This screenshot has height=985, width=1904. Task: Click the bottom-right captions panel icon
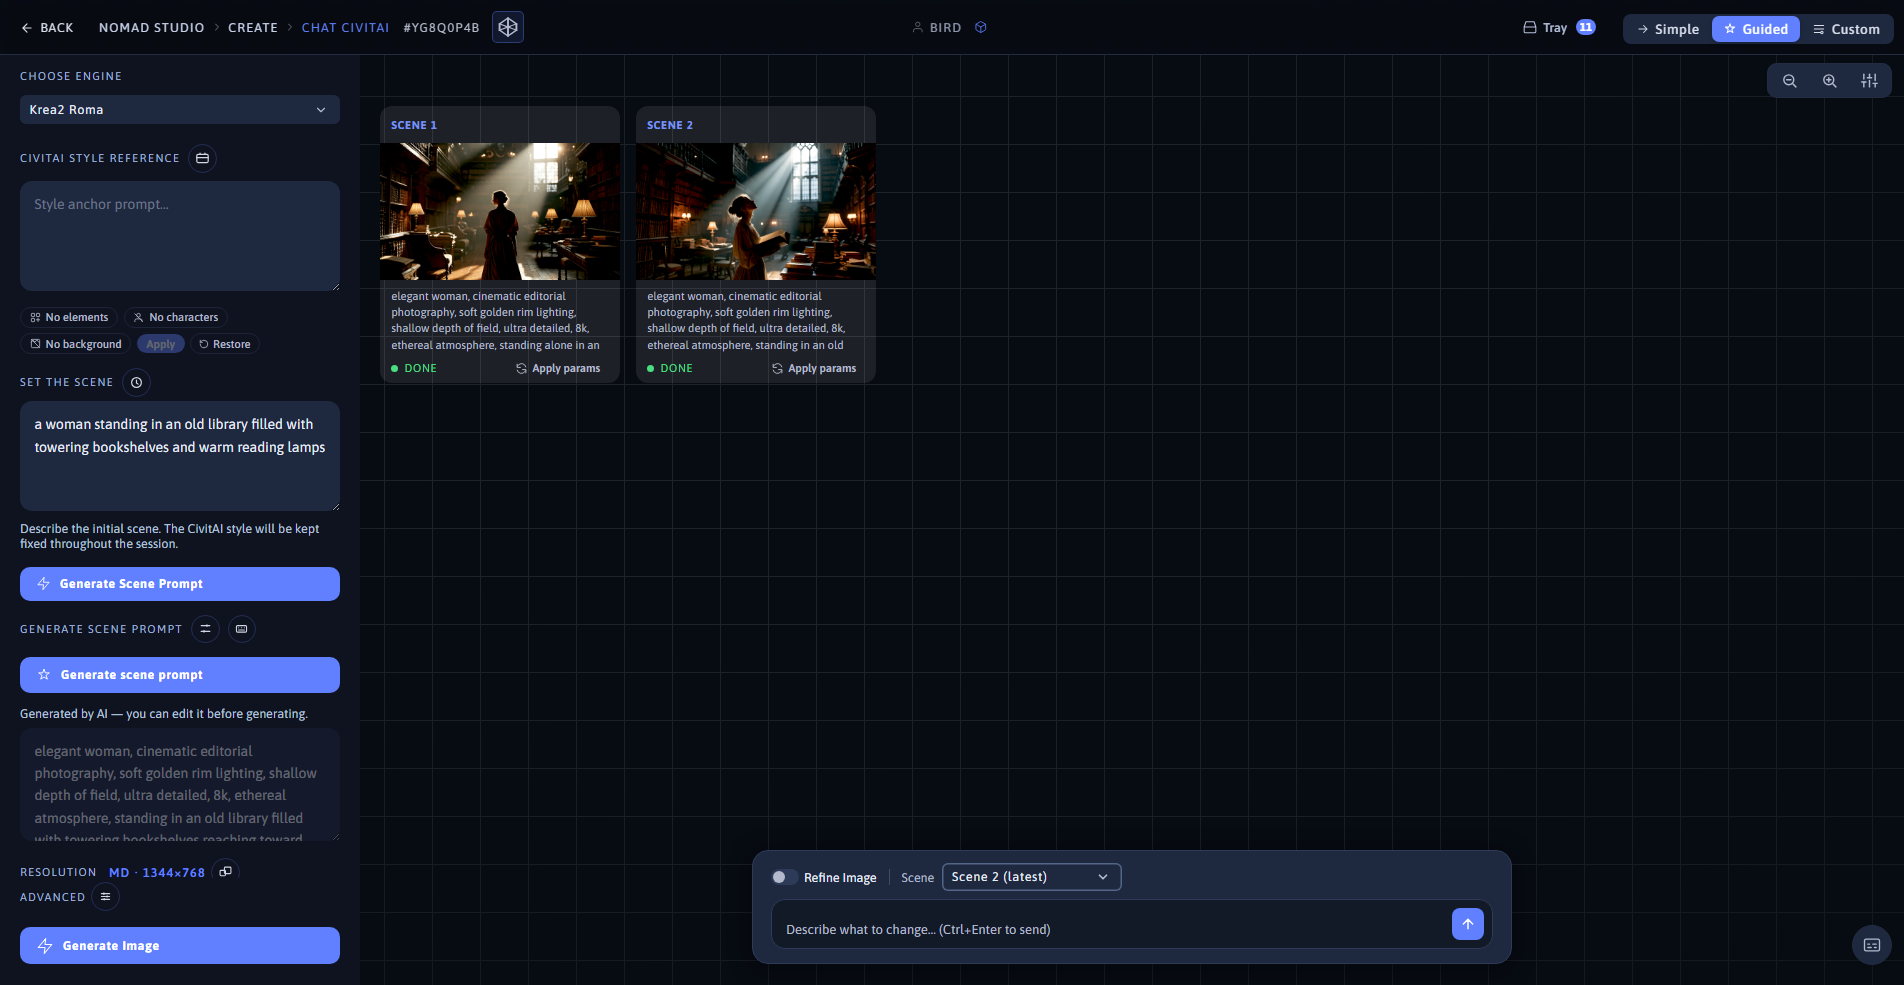(1872, 945)
